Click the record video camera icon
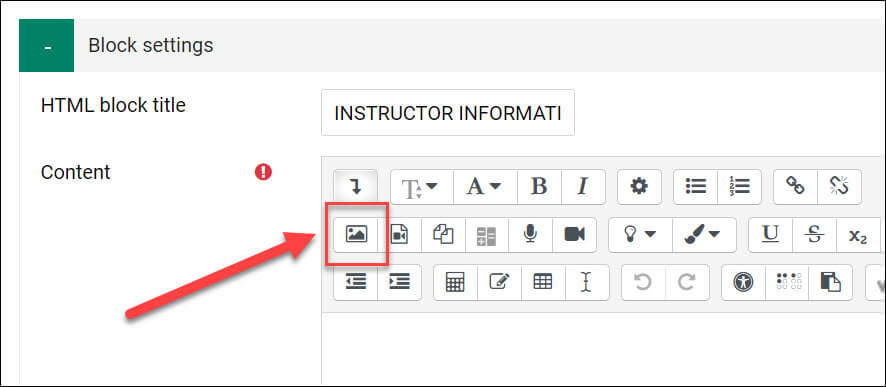This screenshot has width=886, height=387. pos(574,234)
